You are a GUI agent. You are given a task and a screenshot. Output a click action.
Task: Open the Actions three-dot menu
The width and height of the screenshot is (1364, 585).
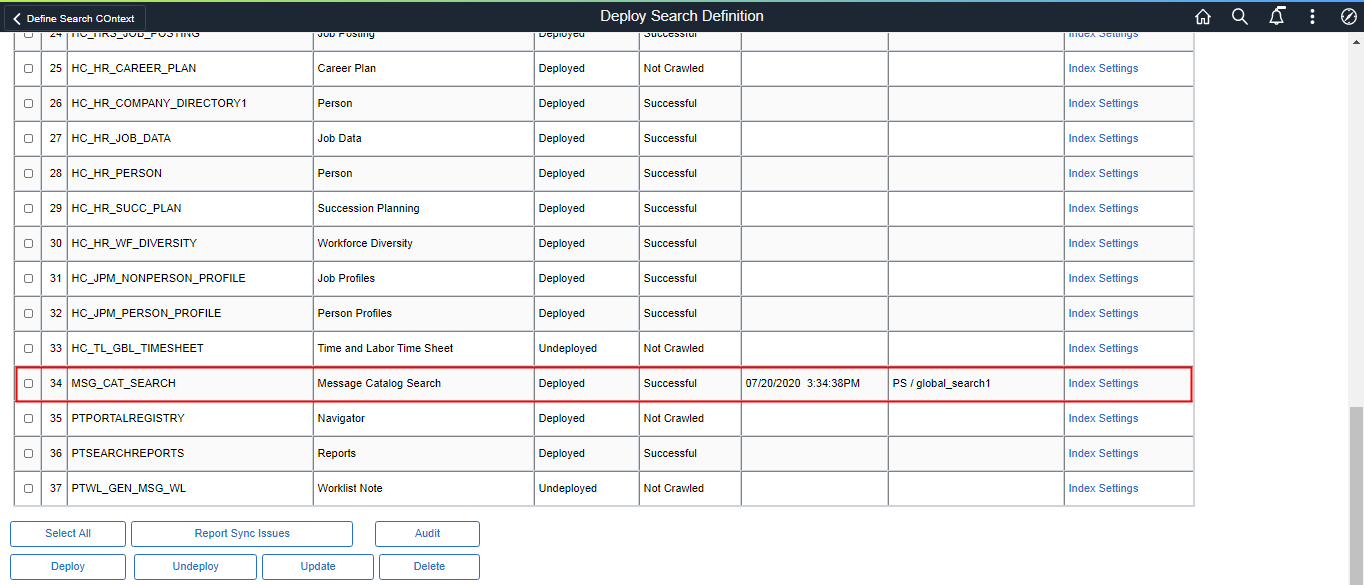point(1312,17)
